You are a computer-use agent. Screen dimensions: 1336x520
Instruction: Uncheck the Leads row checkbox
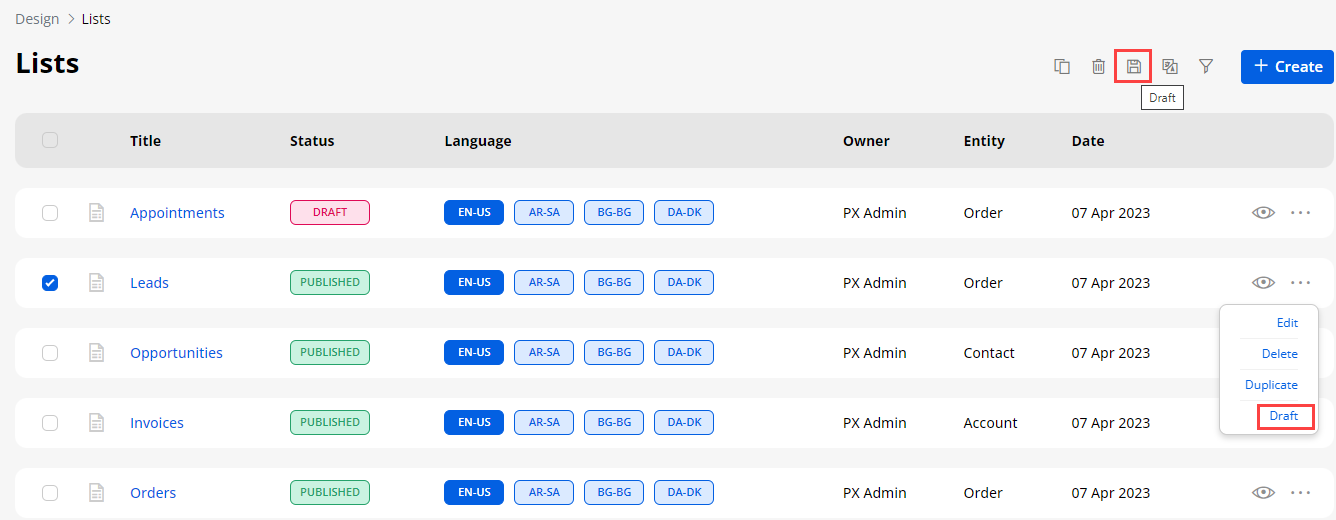tap(50, 283)
